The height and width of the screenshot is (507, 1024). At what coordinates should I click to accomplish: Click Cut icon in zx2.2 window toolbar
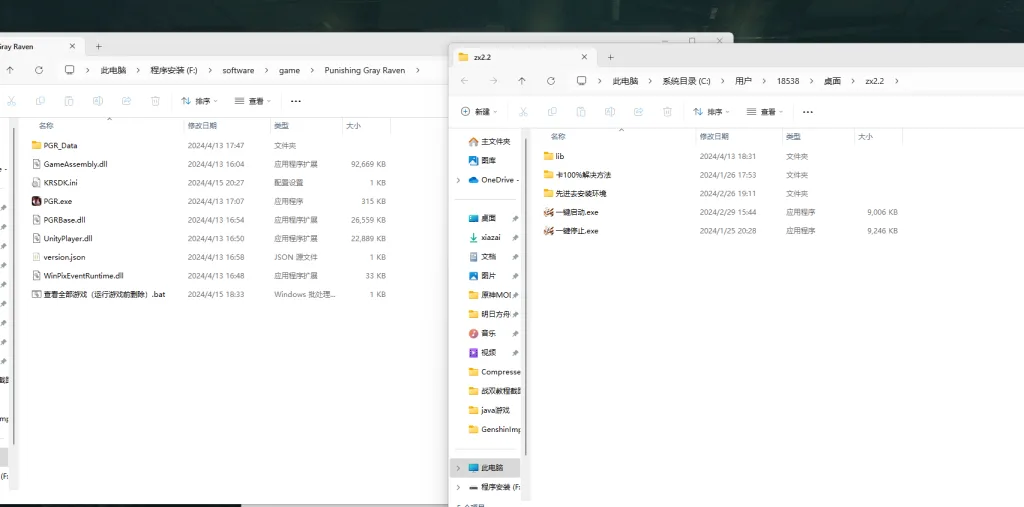tap(523, 112)
